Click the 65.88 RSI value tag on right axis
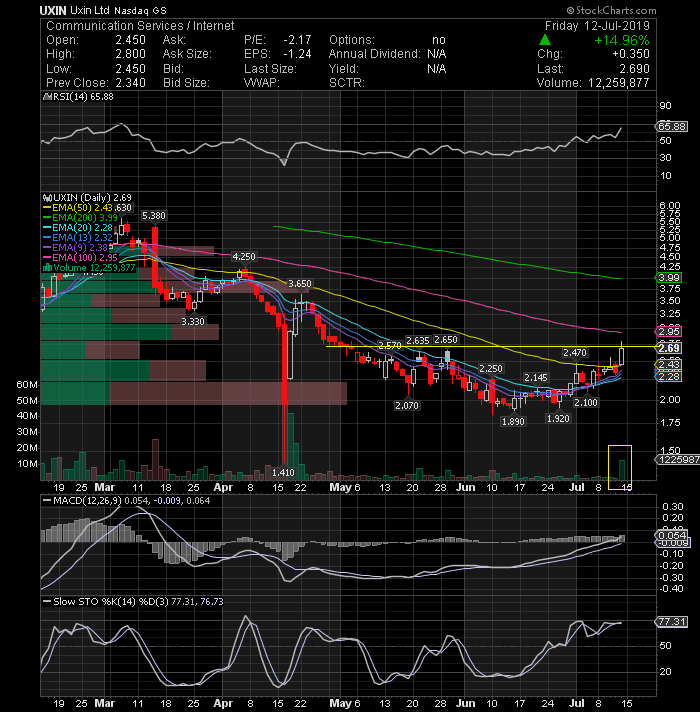 [672, 126]
